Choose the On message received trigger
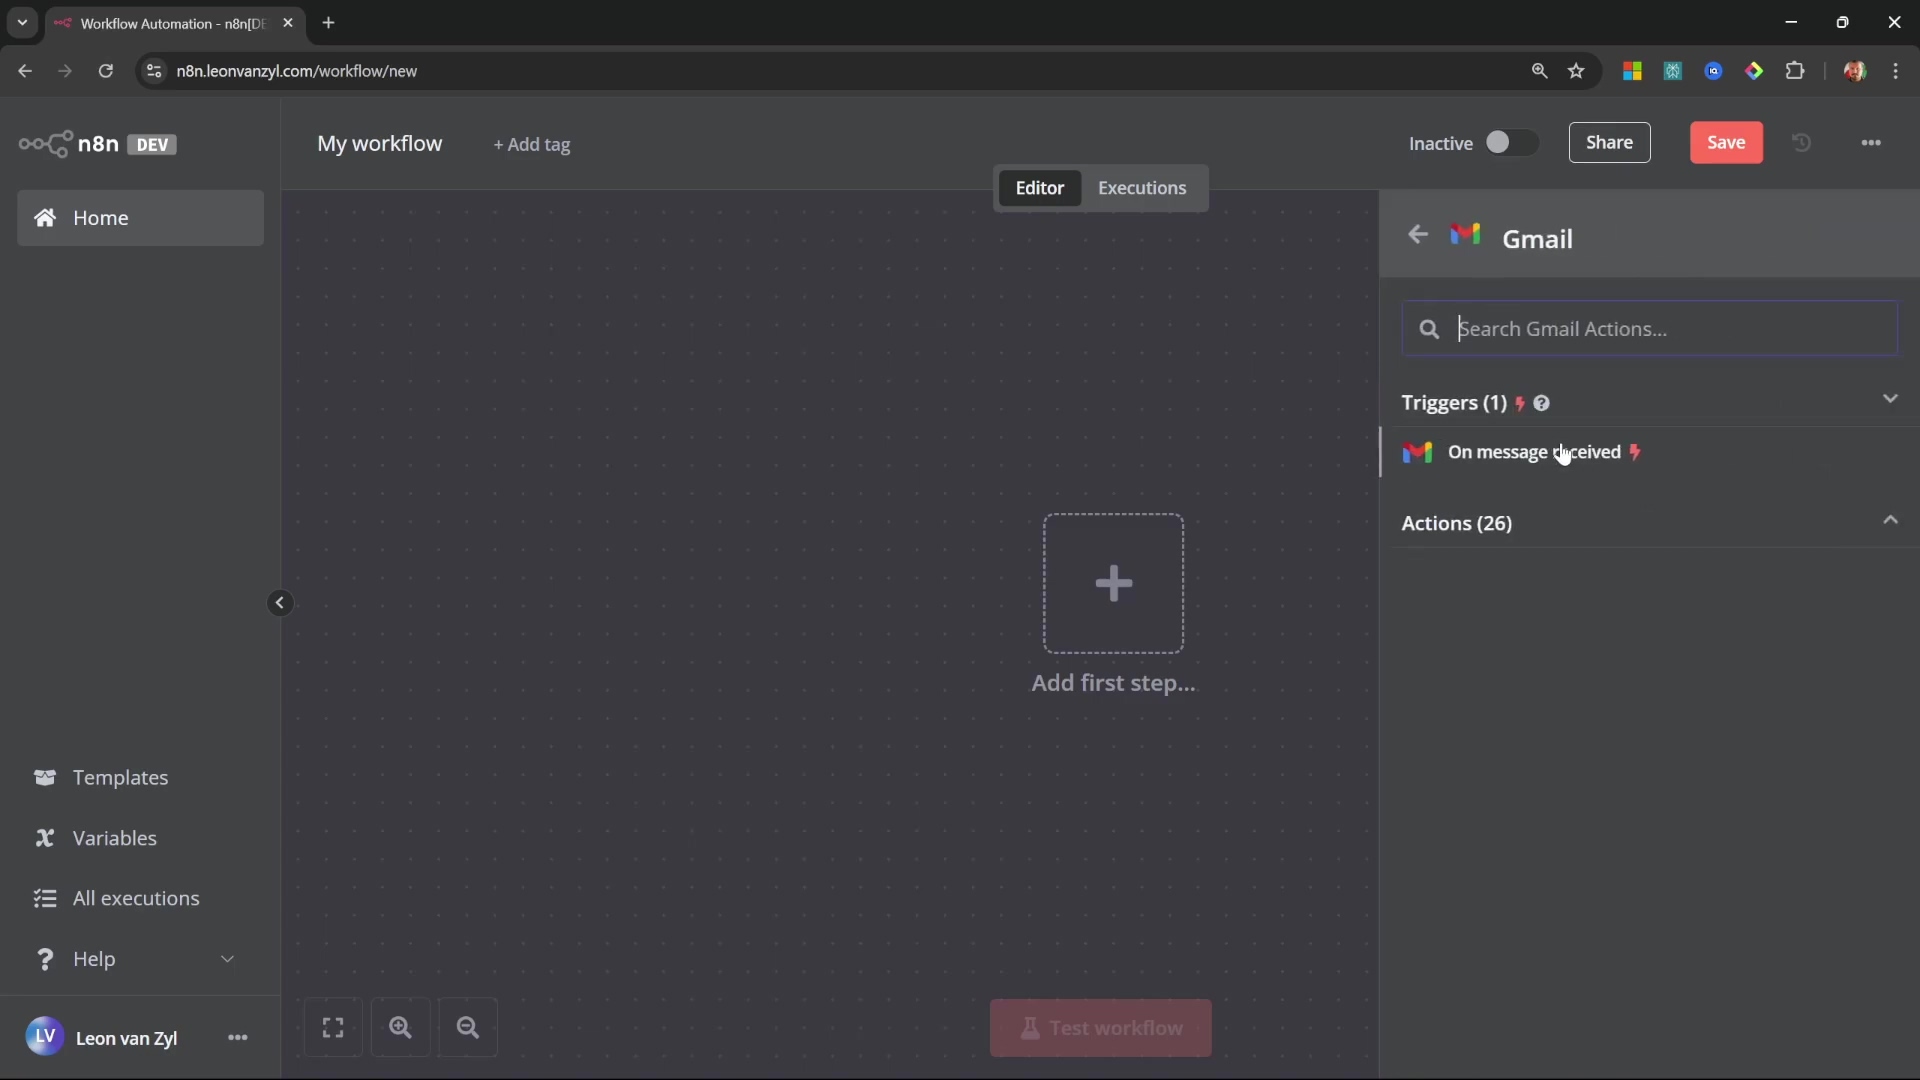1920x1080 pixels. click(1533, 452)
